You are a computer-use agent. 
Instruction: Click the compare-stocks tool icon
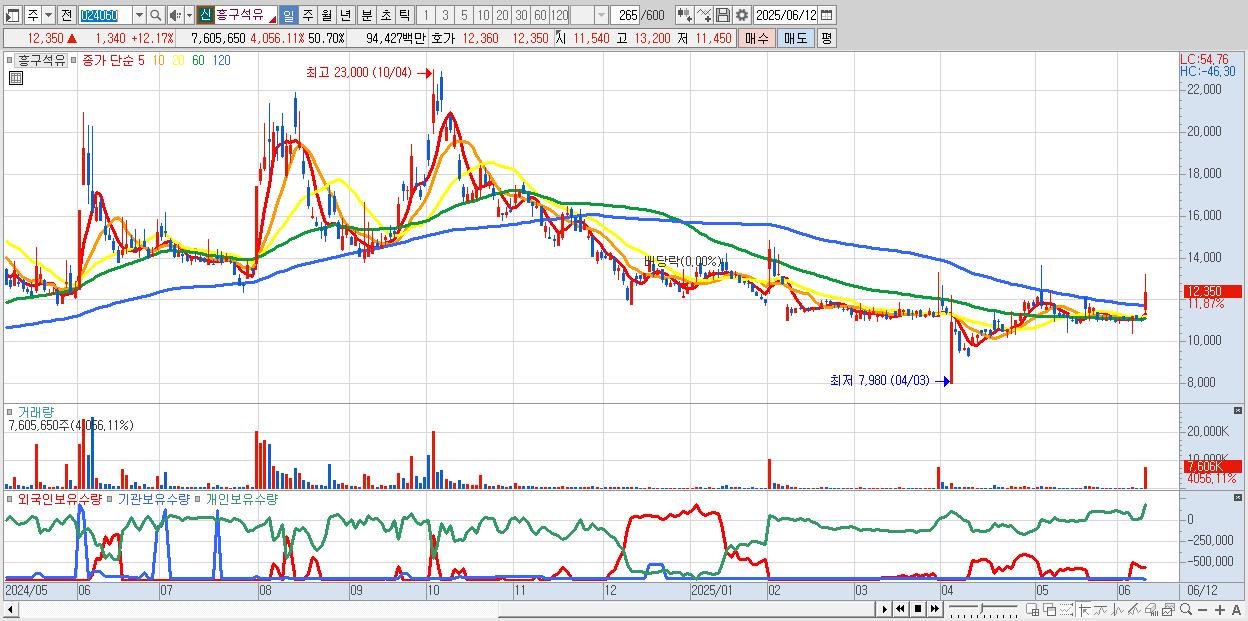tap(684, 15)
